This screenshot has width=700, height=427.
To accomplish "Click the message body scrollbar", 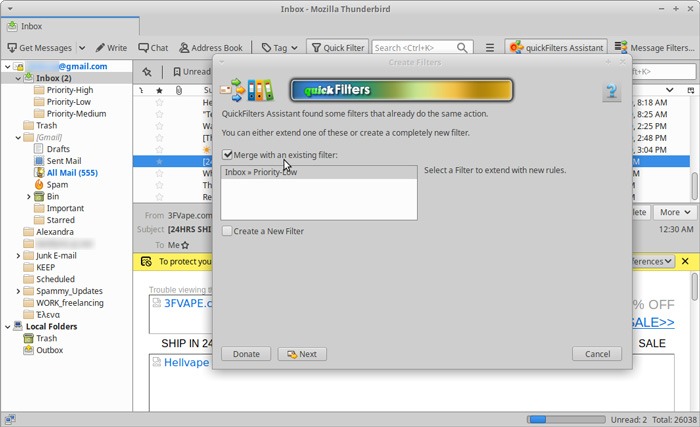I will 695,287.
